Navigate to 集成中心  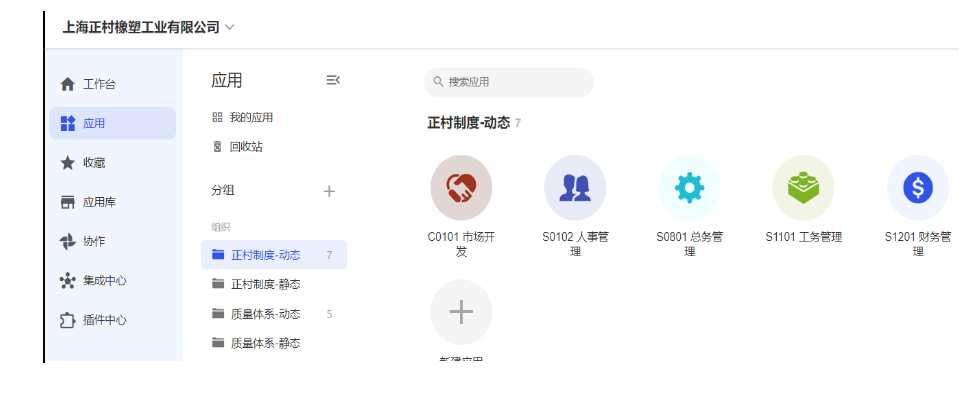click(104, 281)
